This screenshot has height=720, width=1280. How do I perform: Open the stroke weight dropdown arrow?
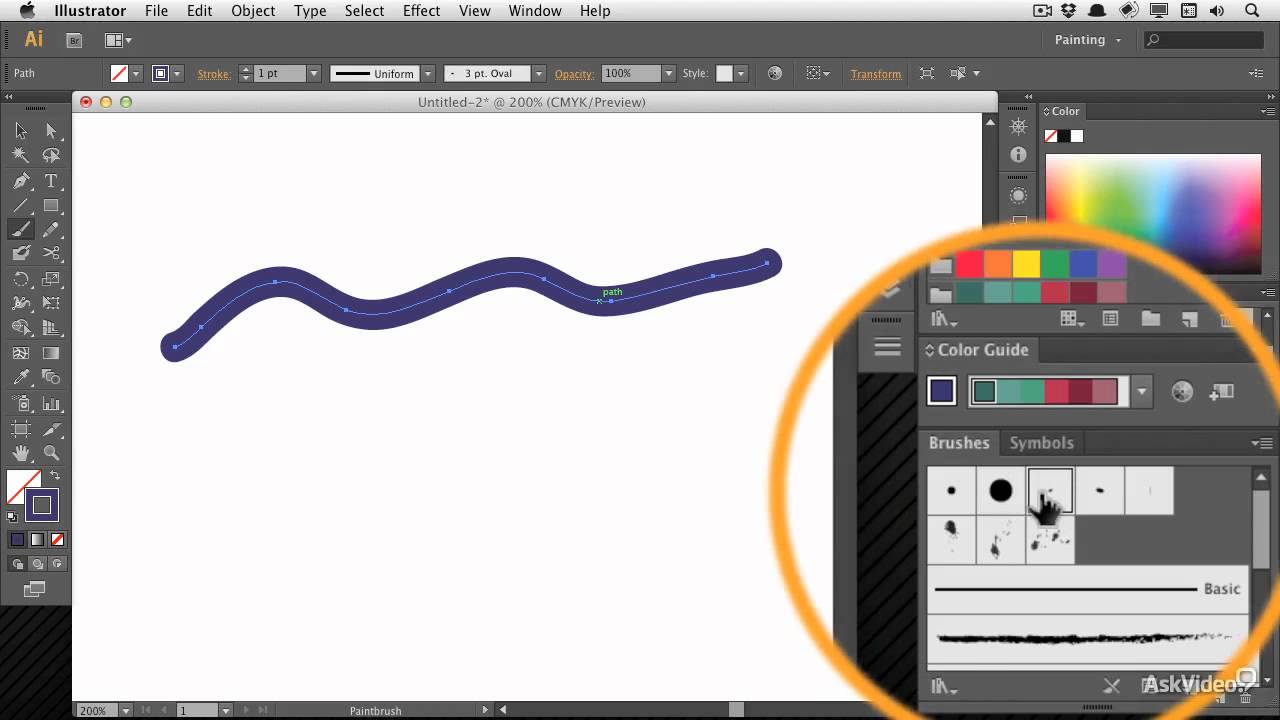tap(313, 74)
